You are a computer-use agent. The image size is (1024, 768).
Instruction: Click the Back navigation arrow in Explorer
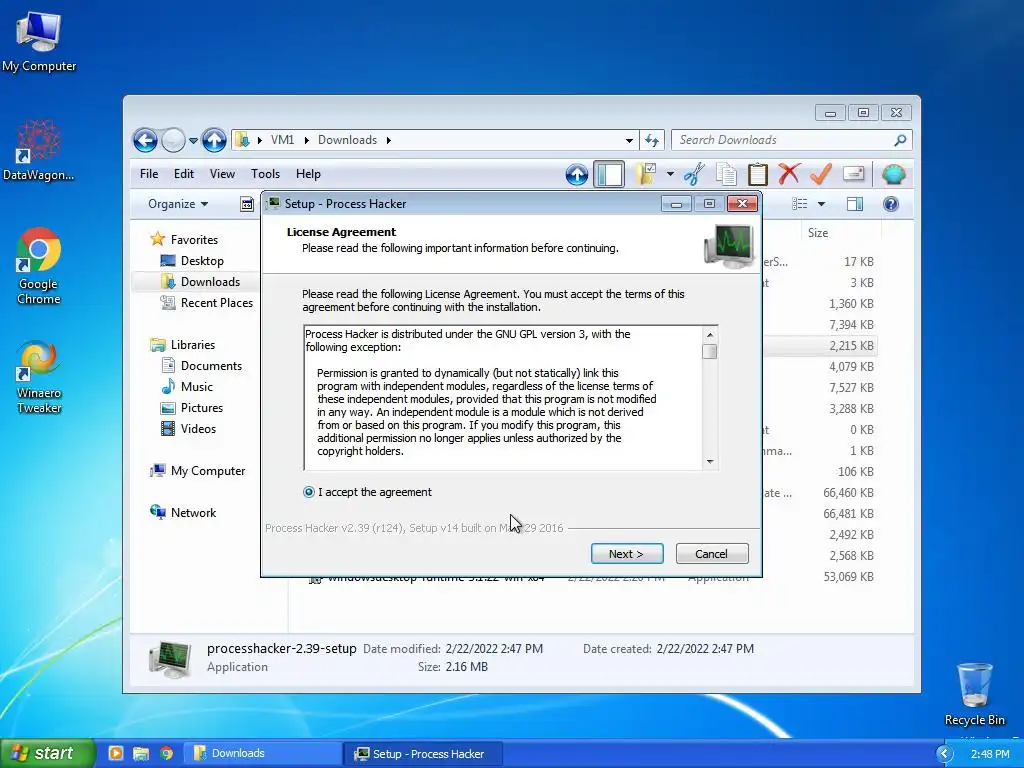tap(145, 140)
